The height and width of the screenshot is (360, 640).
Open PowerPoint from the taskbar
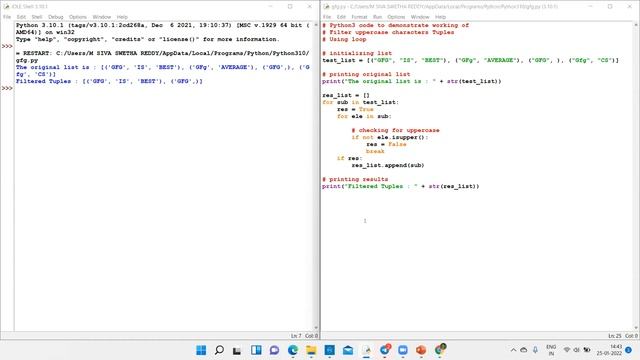pyautogui.click(x=421, y=350)
